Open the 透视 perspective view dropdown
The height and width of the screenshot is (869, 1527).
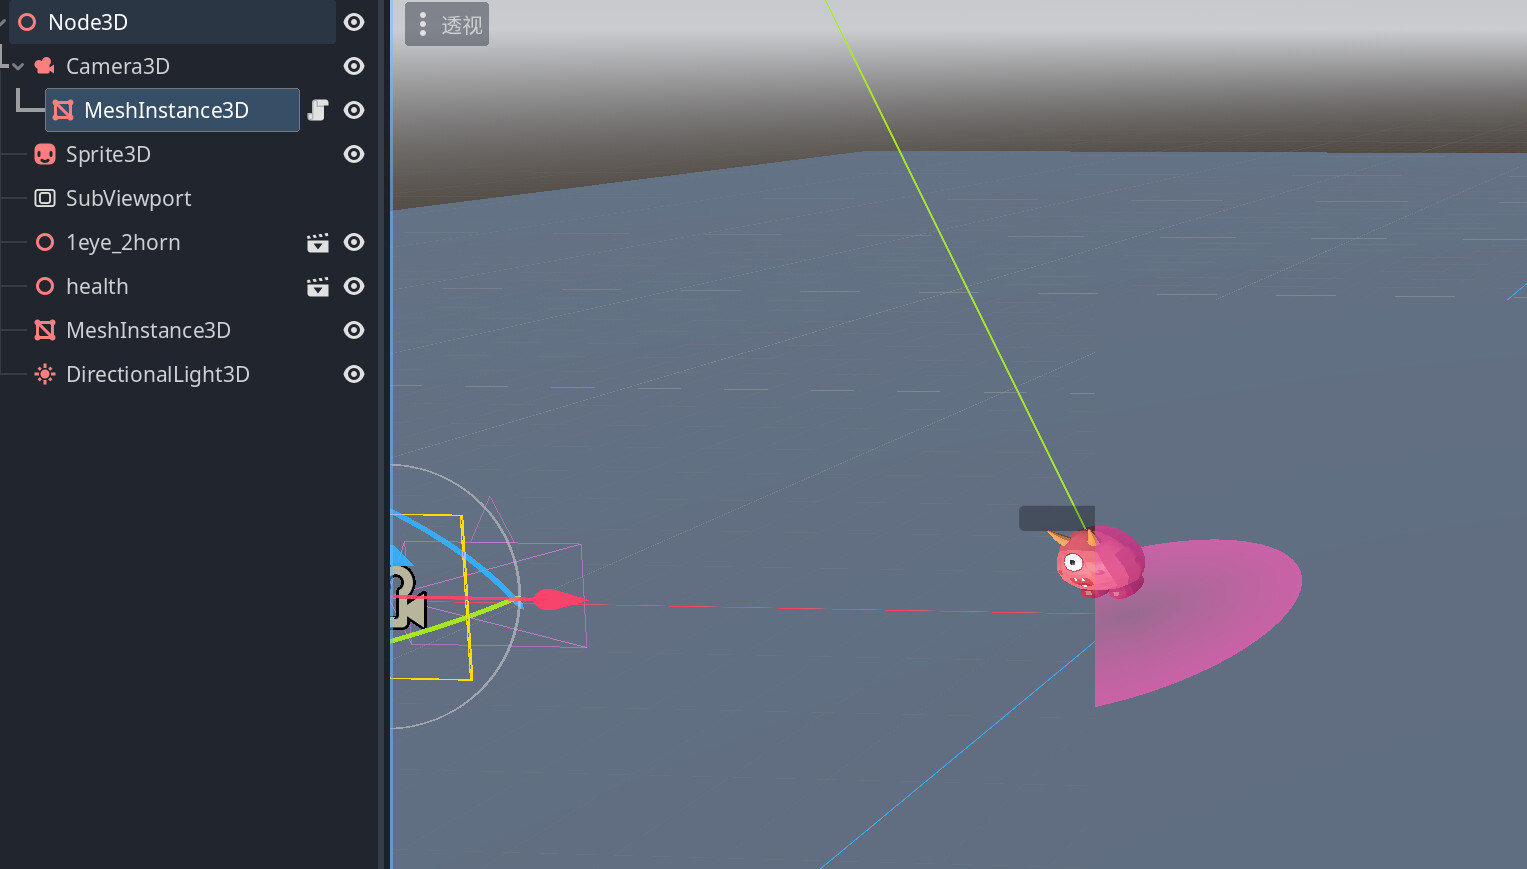447,25
